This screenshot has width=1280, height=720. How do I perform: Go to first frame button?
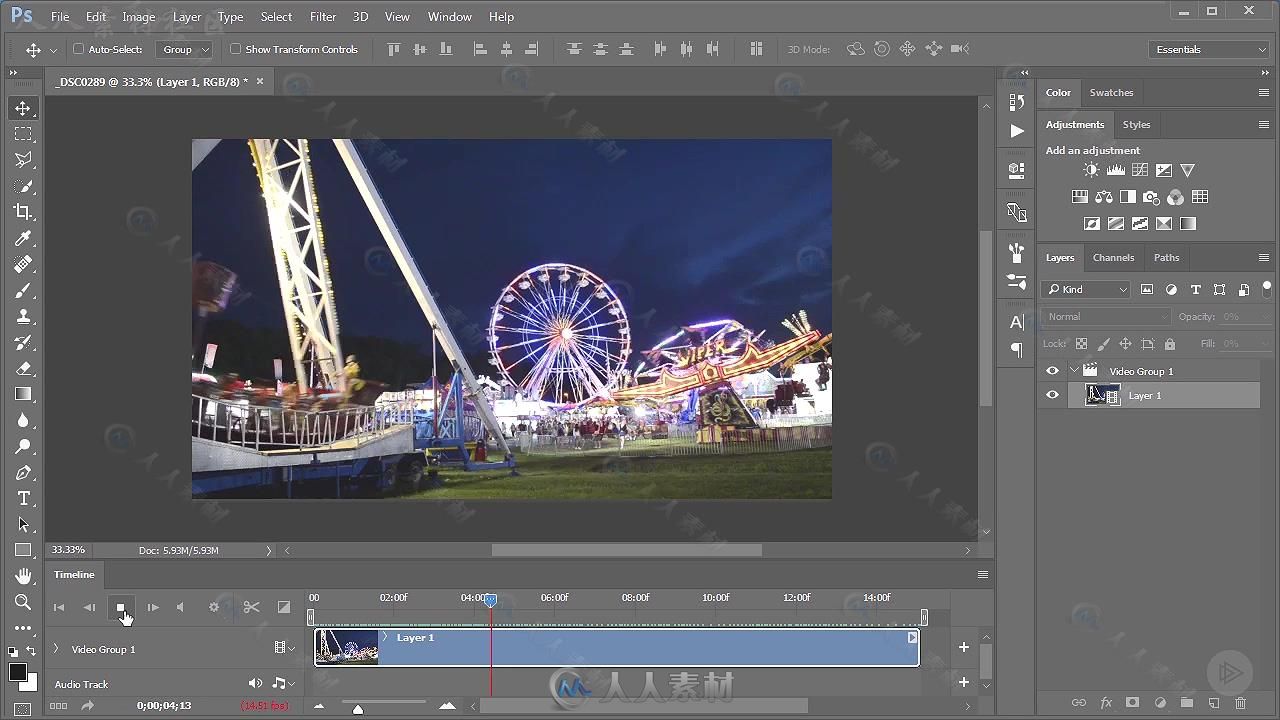[58, 607]
